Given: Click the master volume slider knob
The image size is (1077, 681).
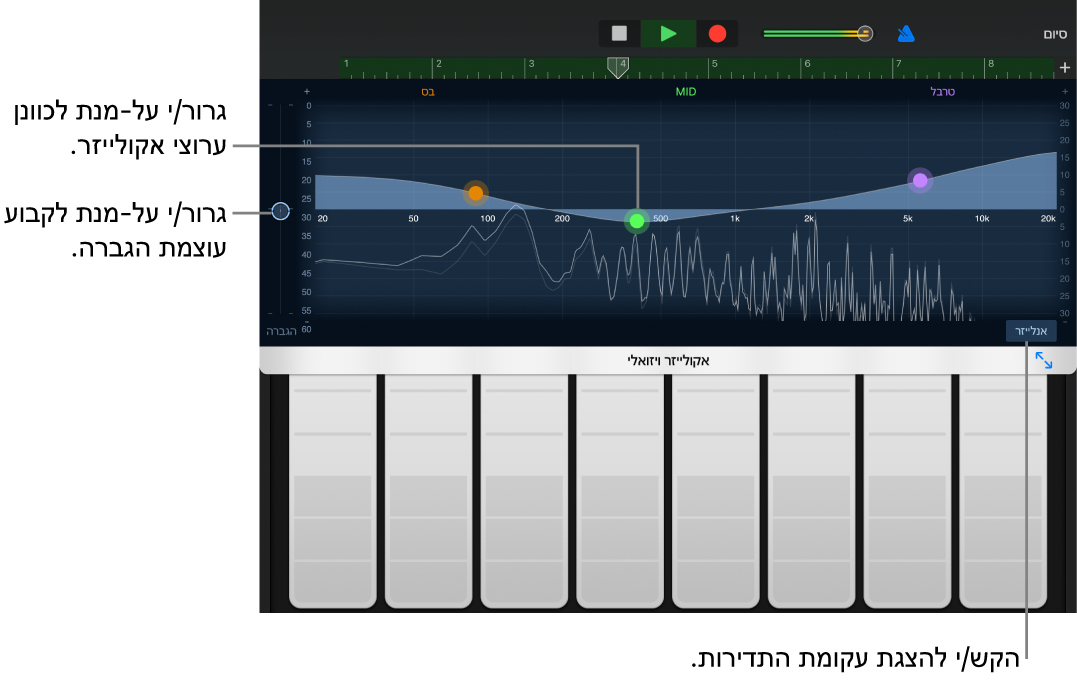Looking at the screenshot, I should coord(865,33).
